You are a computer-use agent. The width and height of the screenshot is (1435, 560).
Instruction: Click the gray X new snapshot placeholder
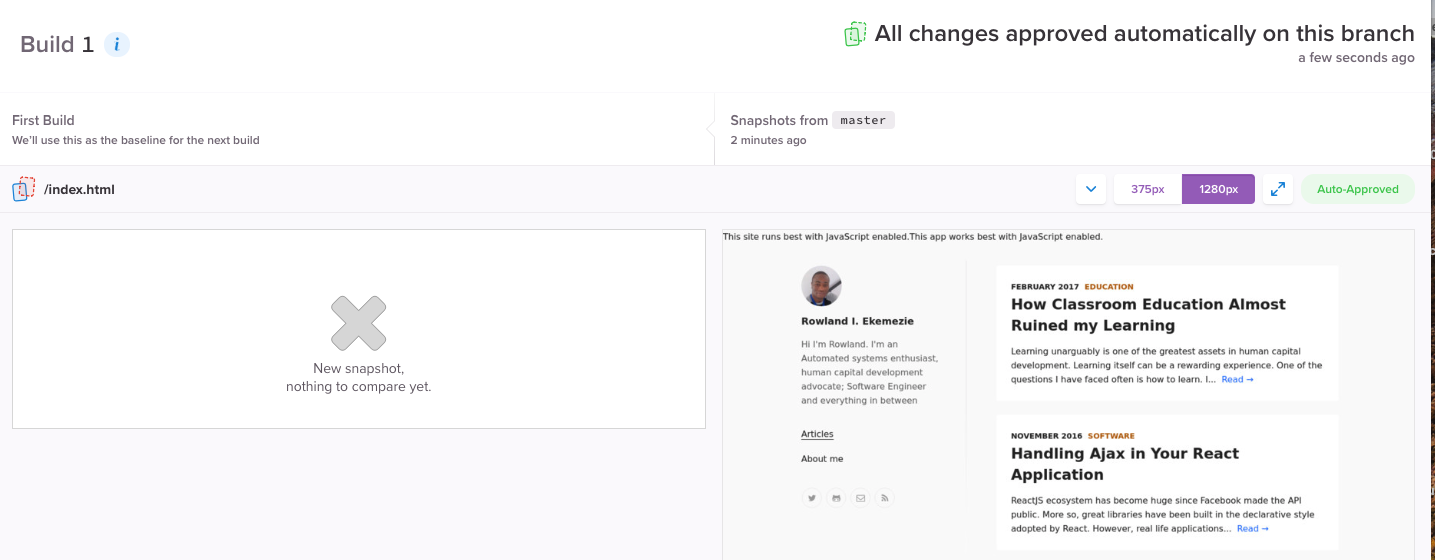click(x=358, y=323)
